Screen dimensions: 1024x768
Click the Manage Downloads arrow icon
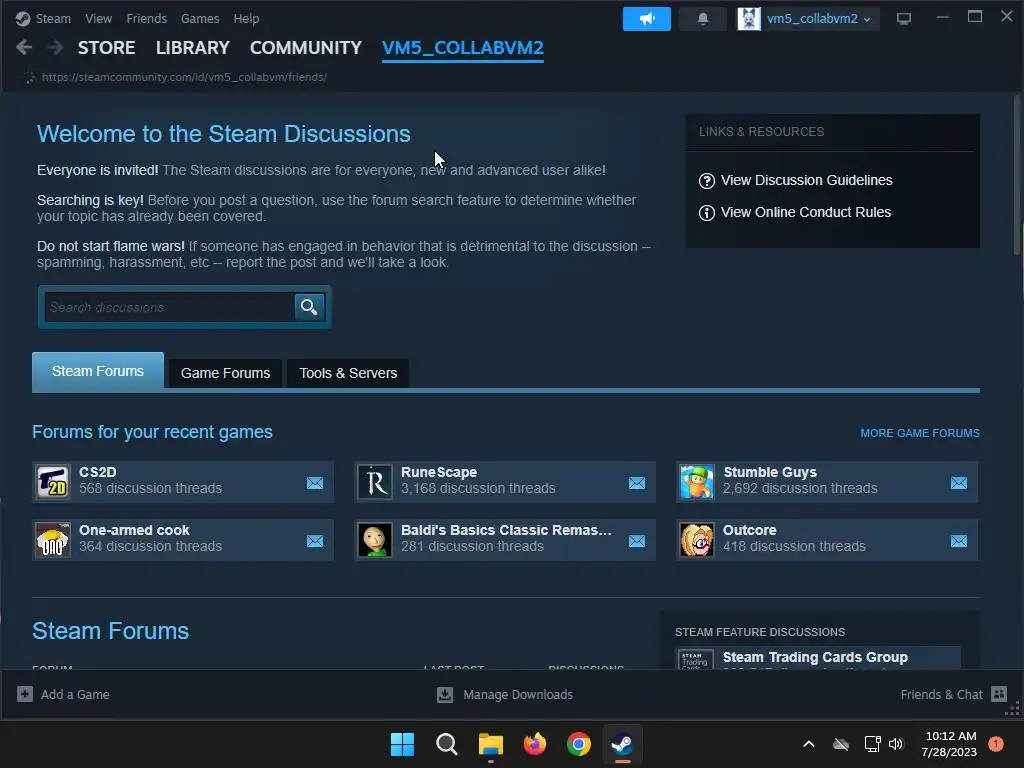coord(445,695)
